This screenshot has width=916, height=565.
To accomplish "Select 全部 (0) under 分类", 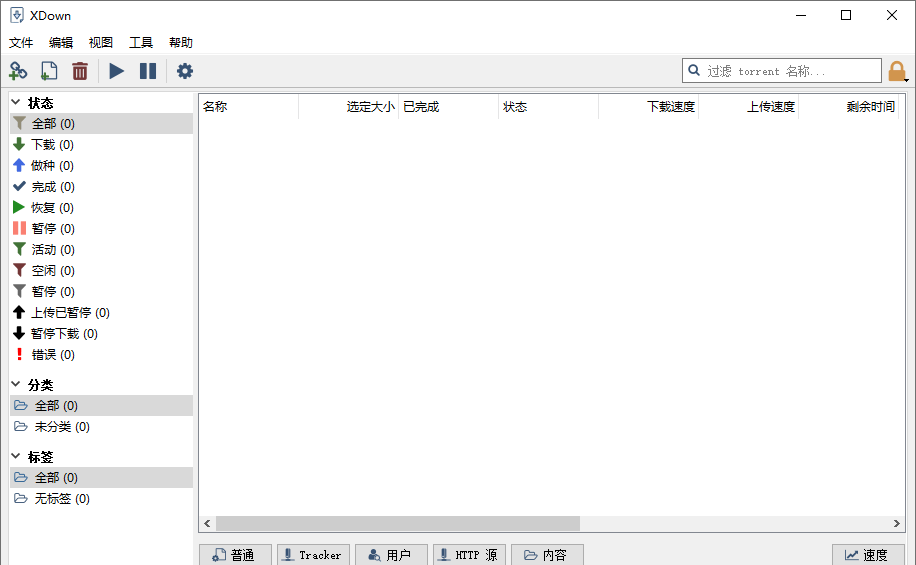I will point(102,405).
